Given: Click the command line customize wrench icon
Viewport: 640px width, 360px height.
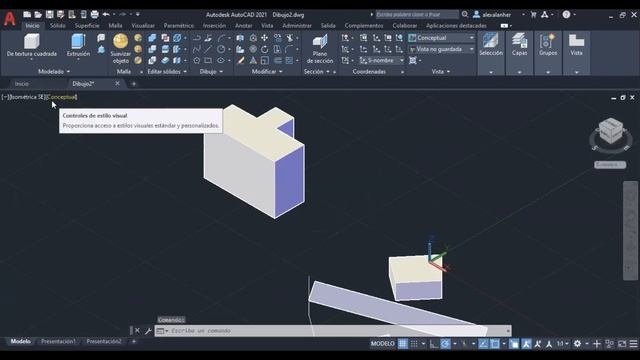Looking at the screenshot, I should point(148,331).
